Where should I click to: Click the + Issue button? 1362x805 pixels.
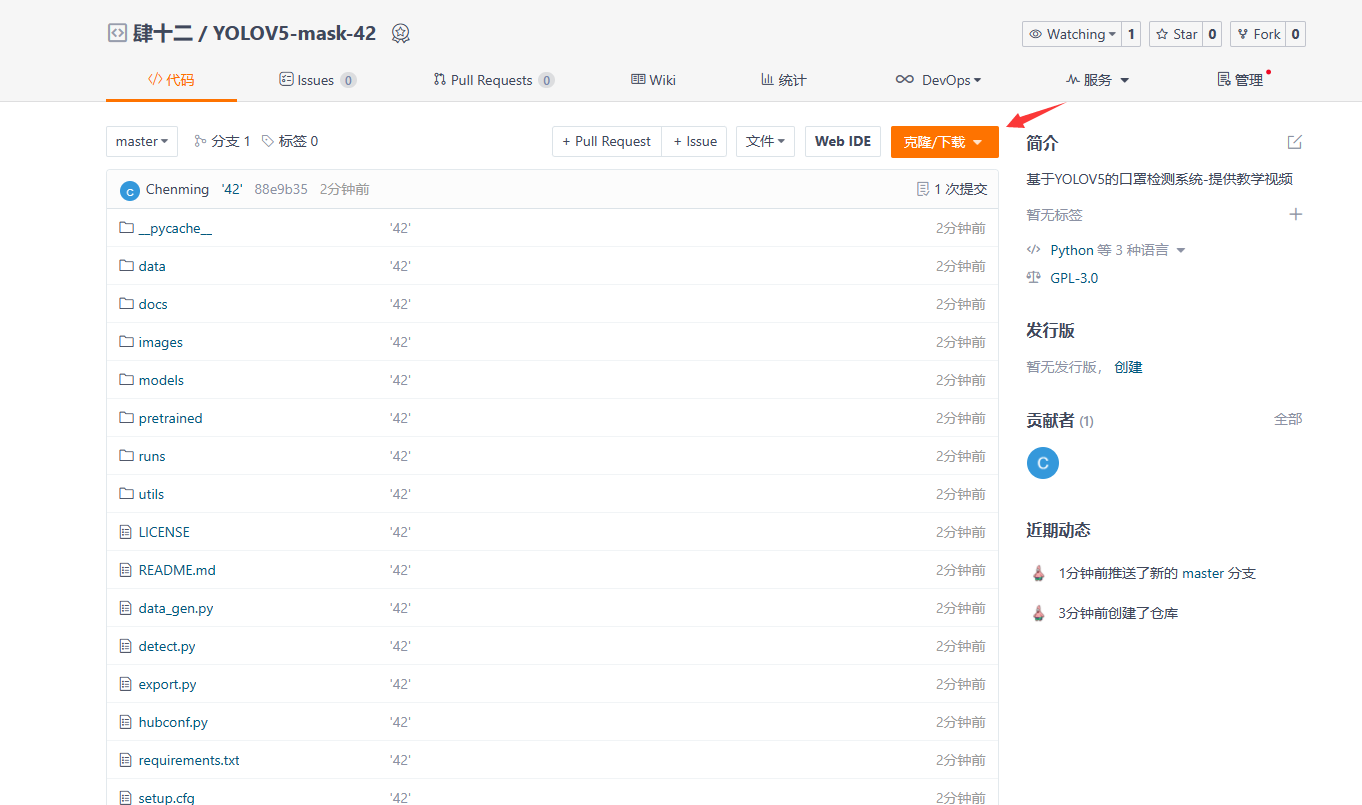(x=694, y=141)
